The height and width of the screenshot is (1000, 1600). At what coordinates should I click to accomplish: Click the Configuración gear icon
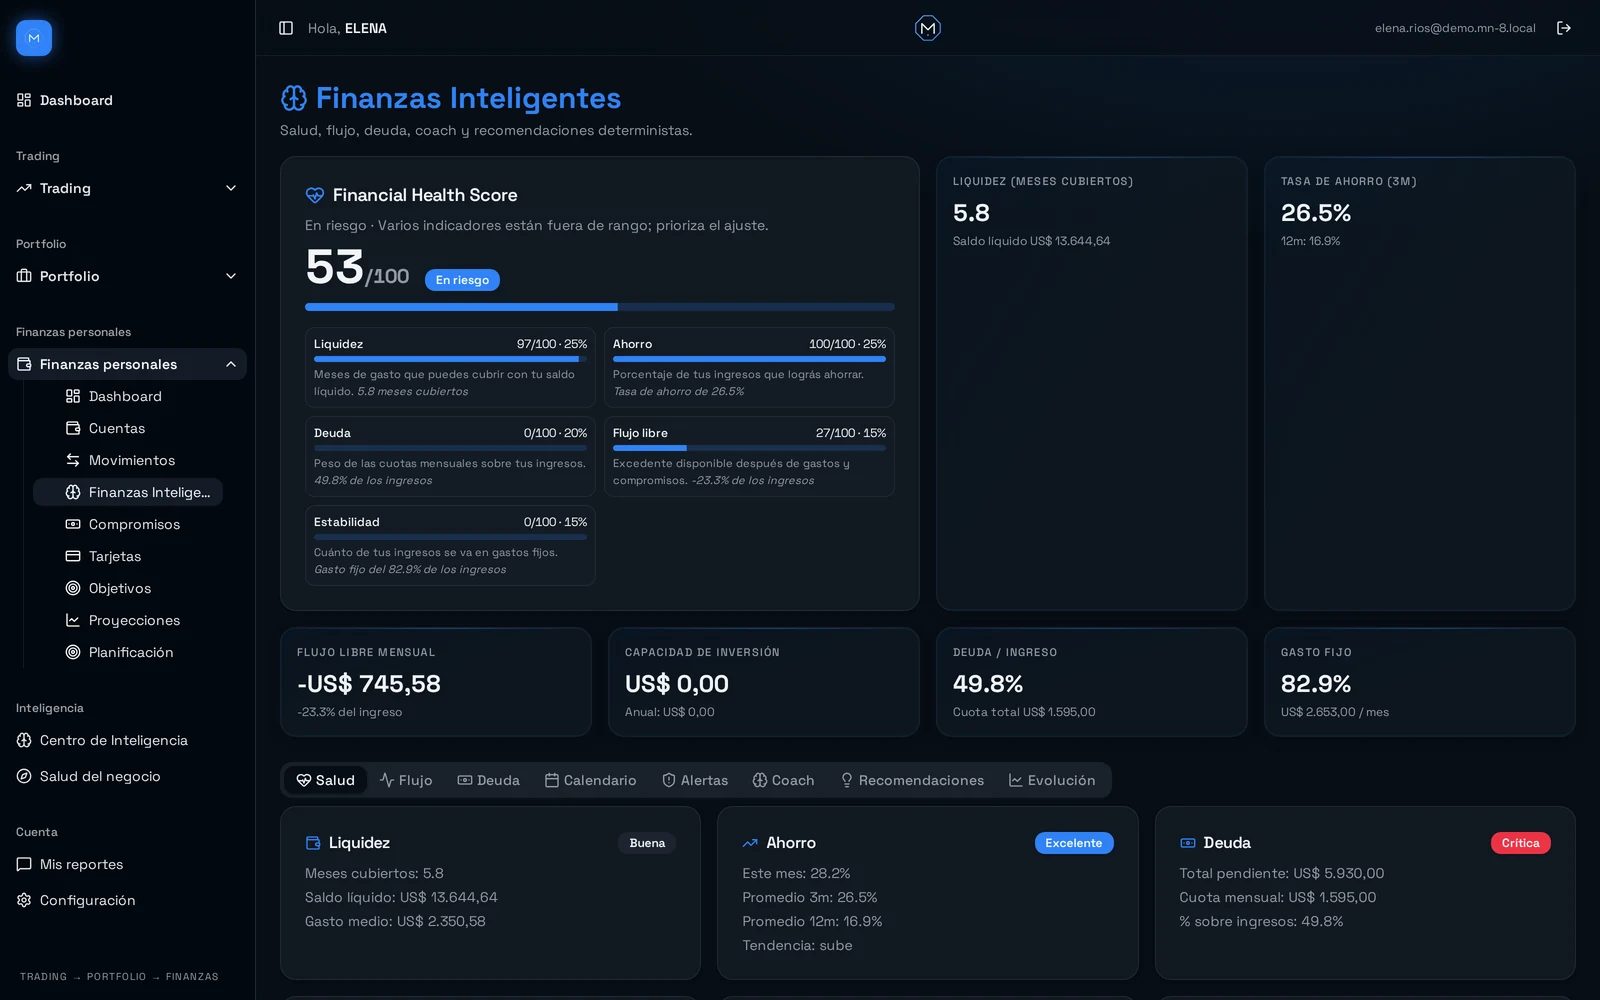click(24, 900)
